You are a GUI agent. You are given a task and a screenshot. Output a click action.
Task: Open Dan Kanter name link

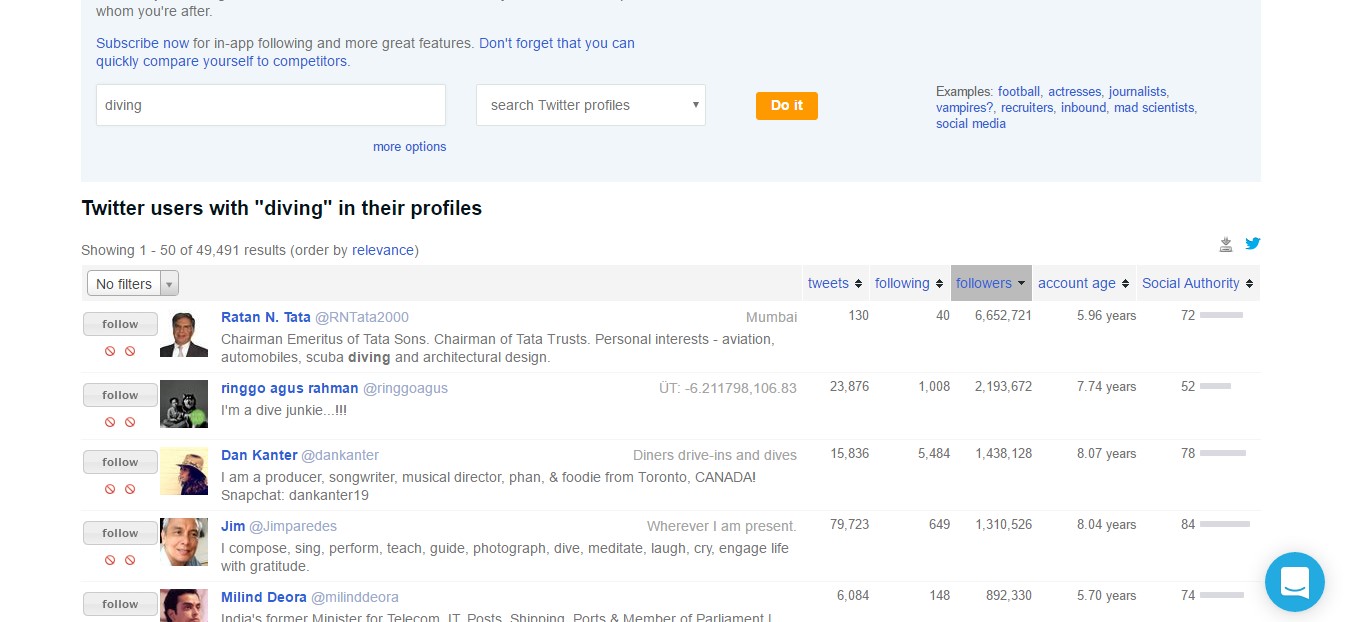click(259, 455)
